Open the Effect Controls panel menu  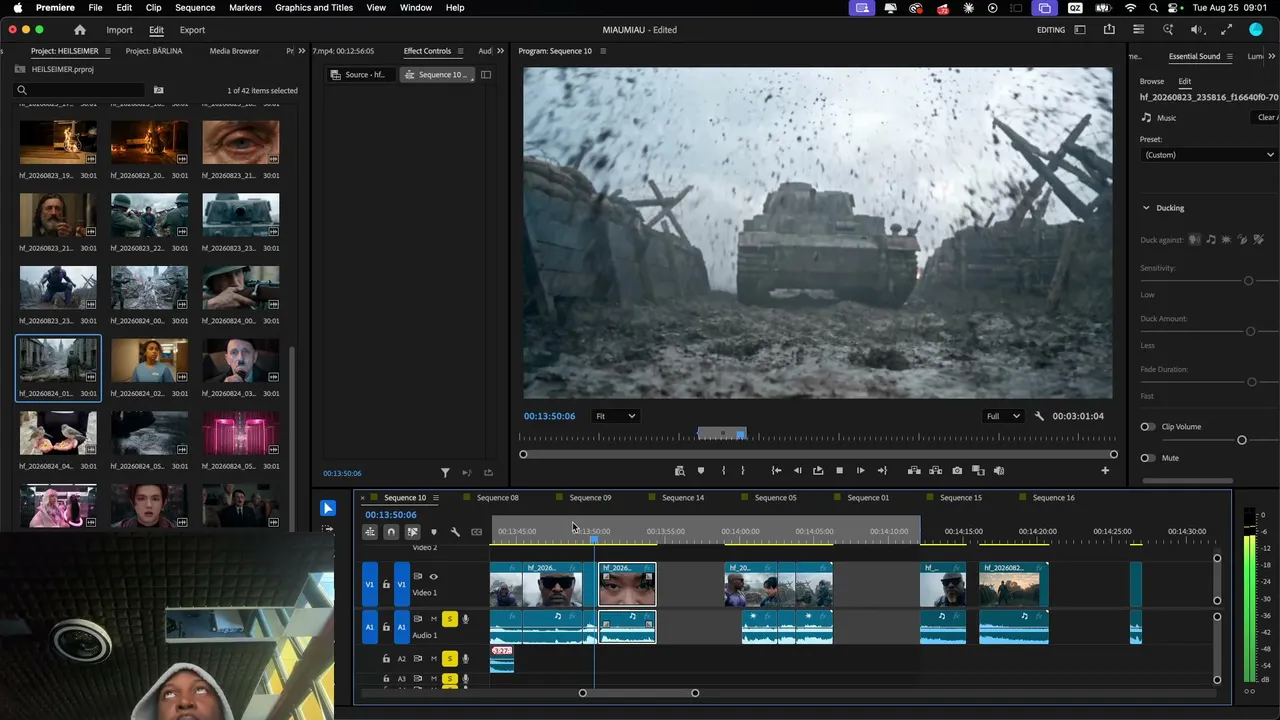pos(461,51)
